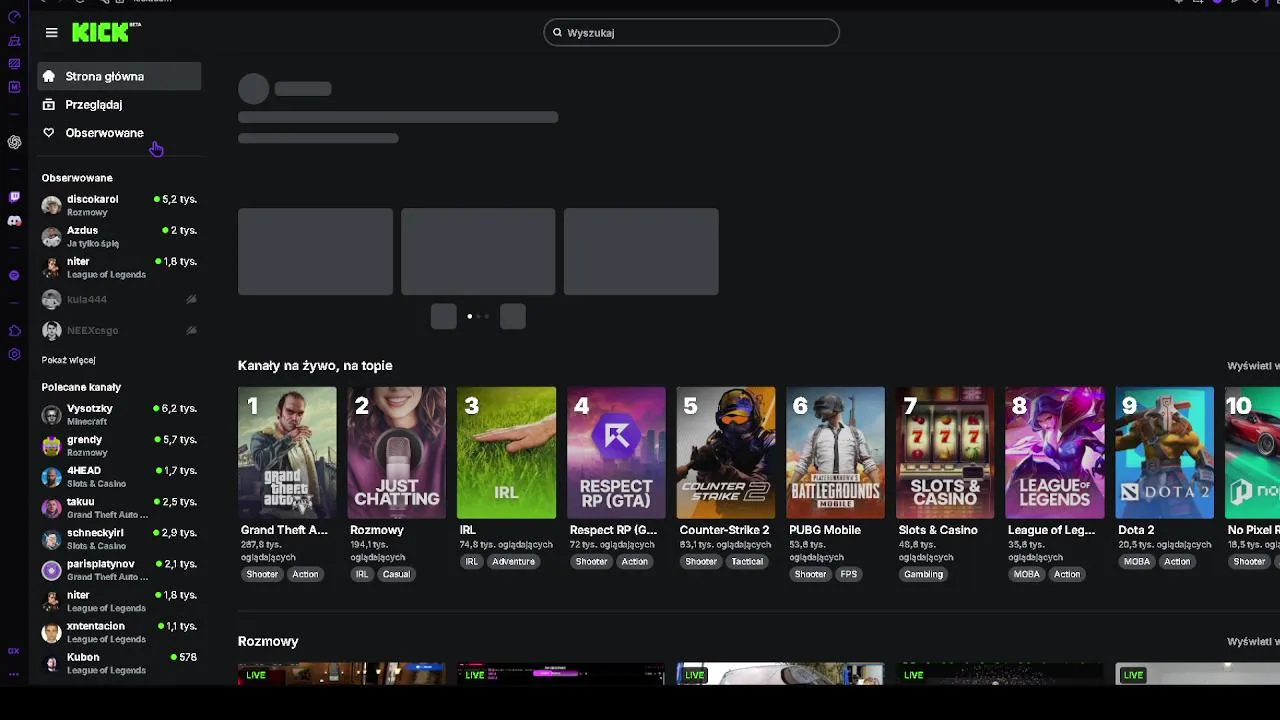1280x720 pixels.
Task: Open GX Control speedometer icon in browser sidebar
Action: pyautogui.click(x=14, y=17)
